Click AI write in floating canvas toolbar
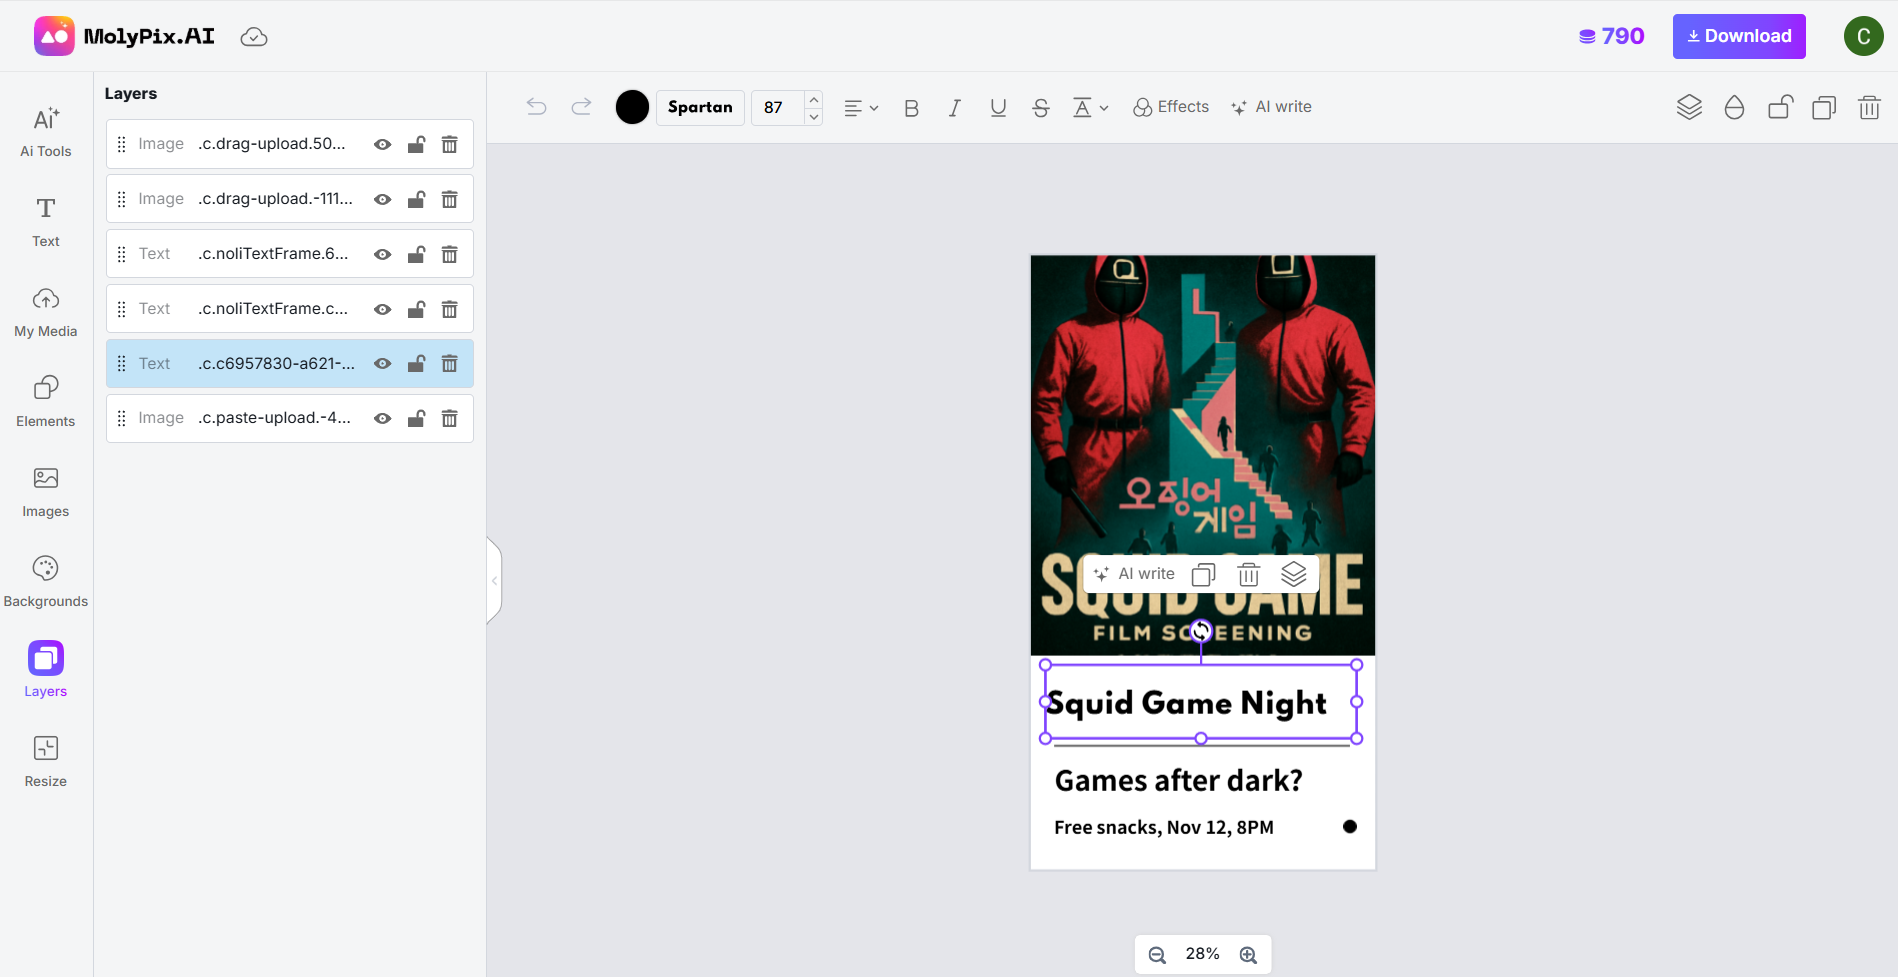Viewport: 1898px width, 977px height. tap(1134, 574)
